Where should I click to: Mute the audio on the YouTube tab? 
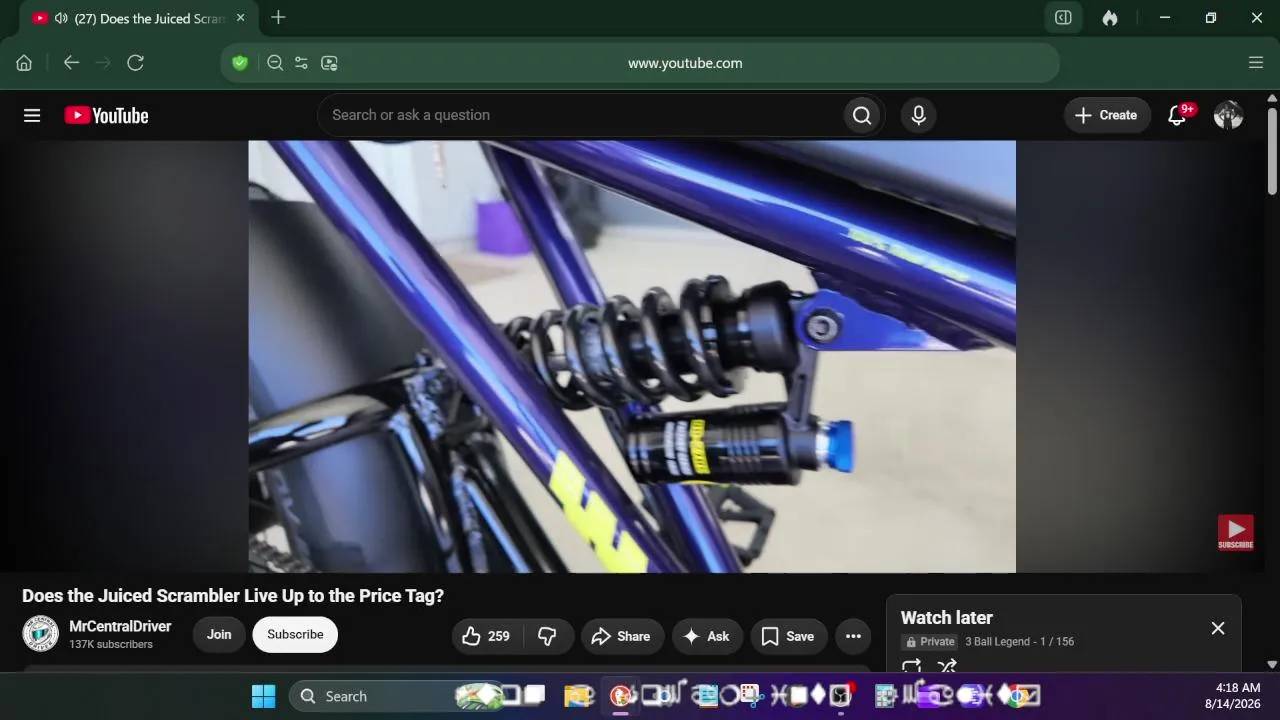(x=61, y=18)
